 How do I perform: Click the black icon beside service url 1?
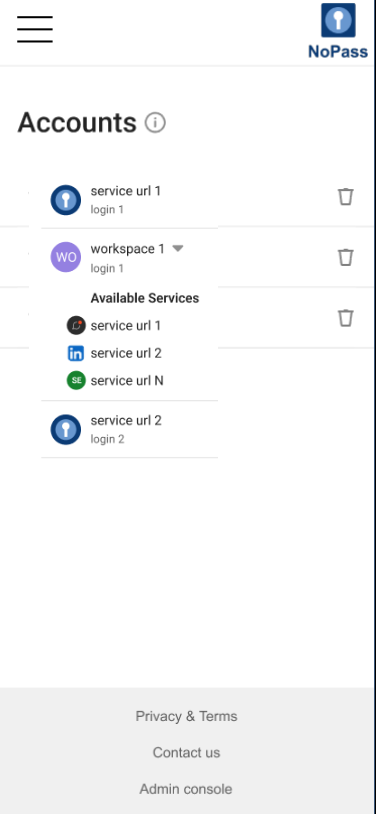coord(76,326)
